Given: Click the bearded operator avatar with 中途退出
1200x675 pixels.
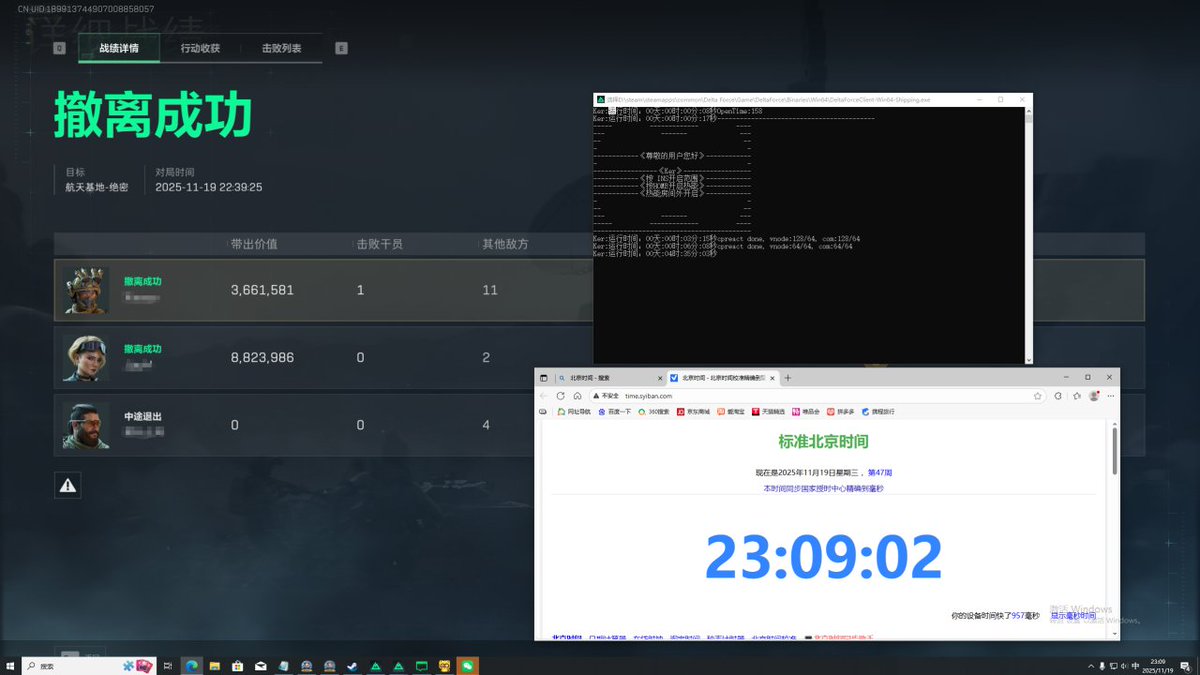Looking at the screenshot, I should point(87,425).
